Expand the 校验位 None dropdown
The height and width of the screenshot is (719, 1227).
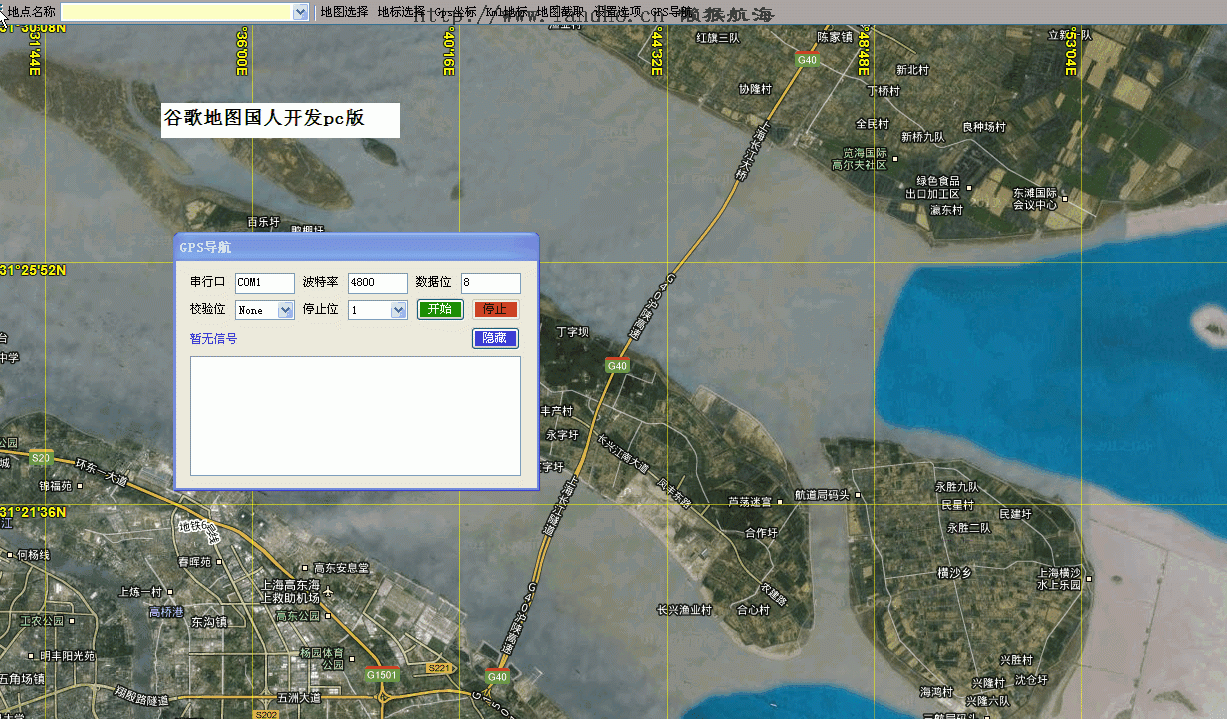[x=285, y=310]
